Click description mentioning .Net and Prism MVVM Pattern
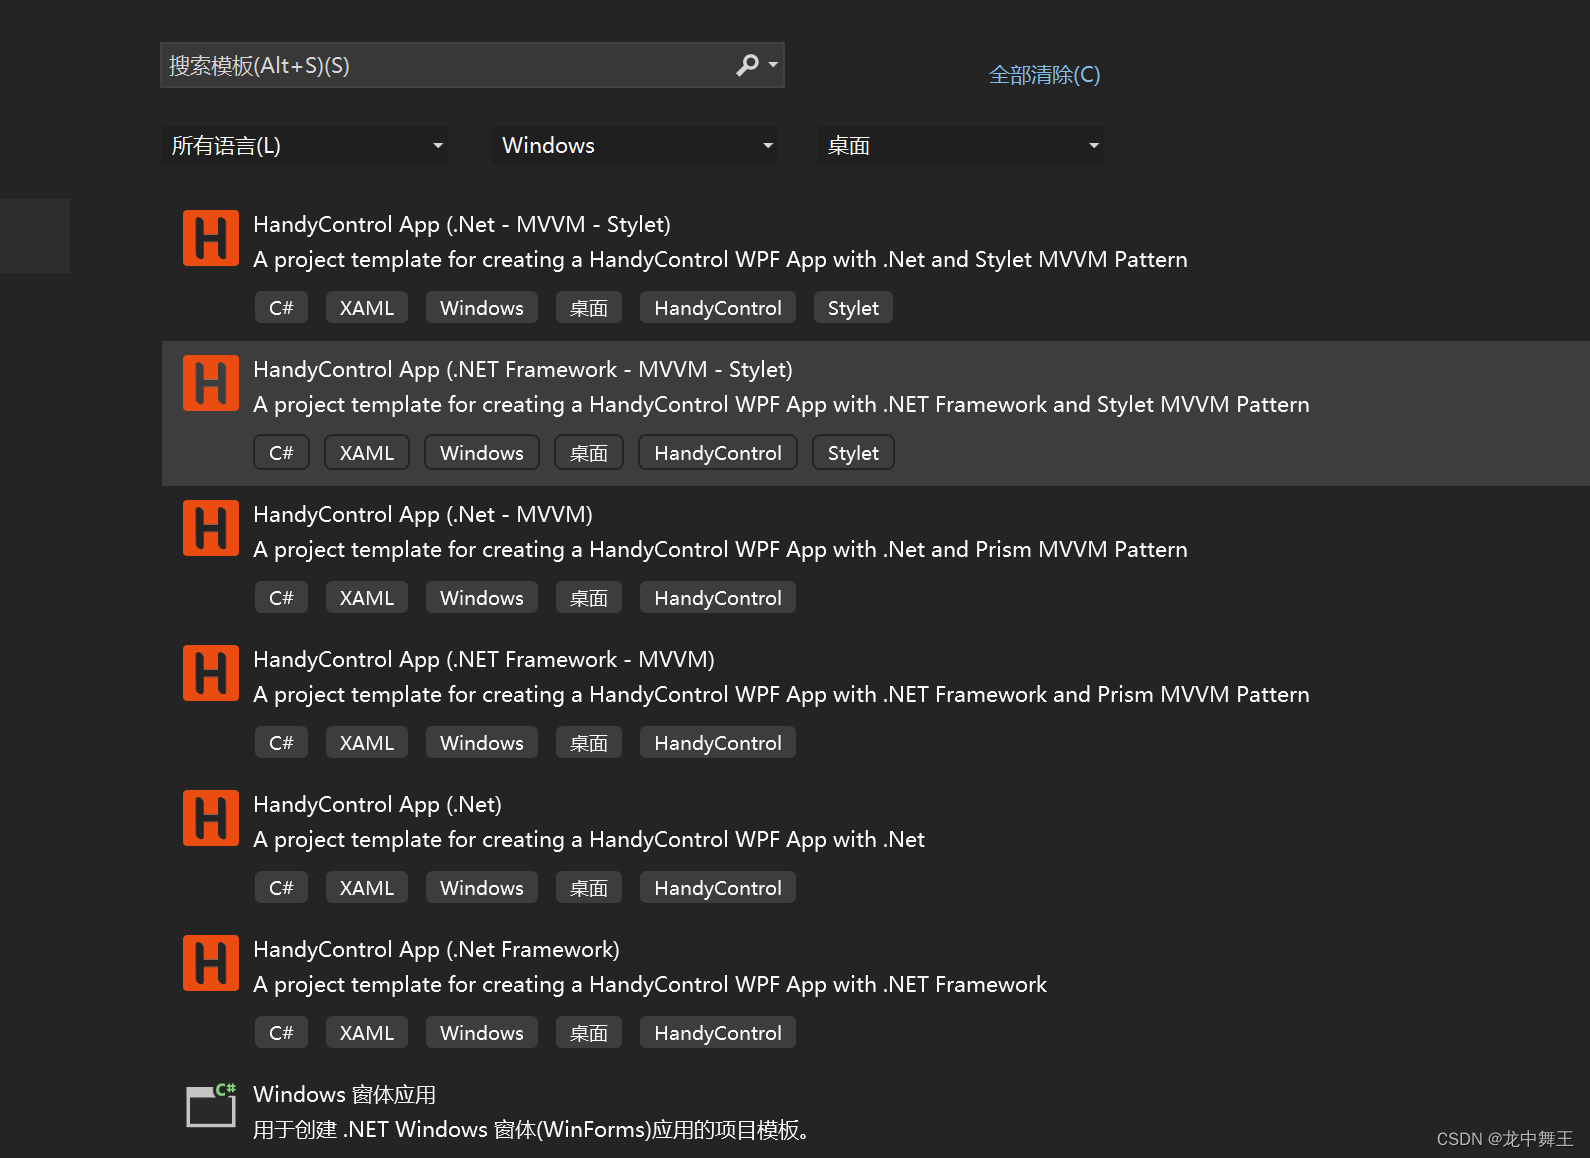 720,550
